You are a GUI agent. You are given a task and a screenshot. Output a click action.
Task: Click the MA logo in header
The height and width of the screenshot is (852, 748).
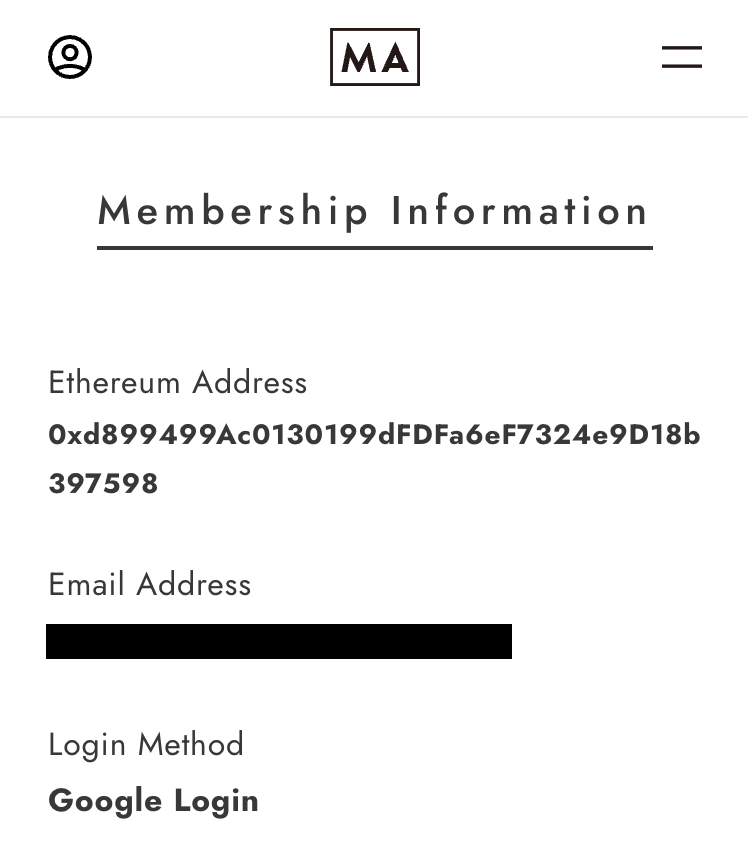(375, 57)
